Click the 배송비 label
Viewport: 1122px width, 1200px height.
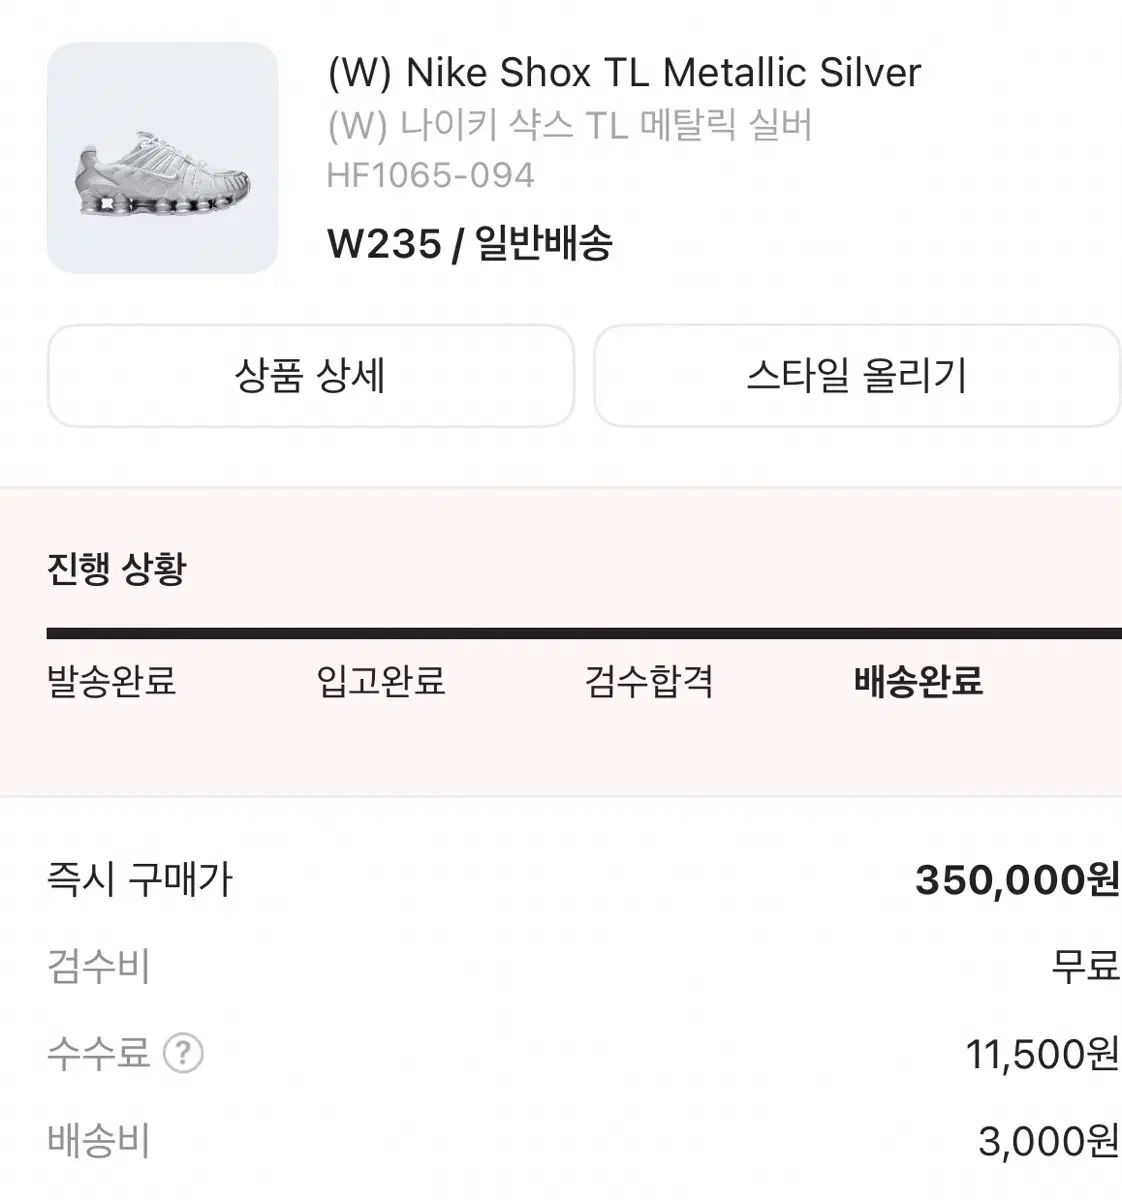point(98,1141)
